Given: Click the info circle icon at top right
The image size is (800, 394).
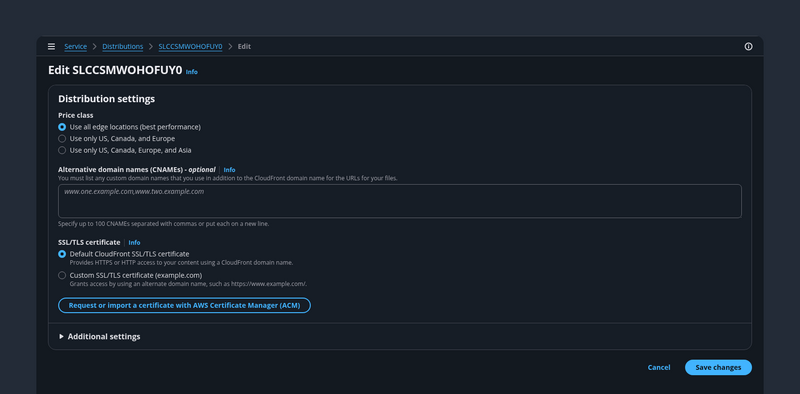Looking at the screenshot, I should [748, 46].
